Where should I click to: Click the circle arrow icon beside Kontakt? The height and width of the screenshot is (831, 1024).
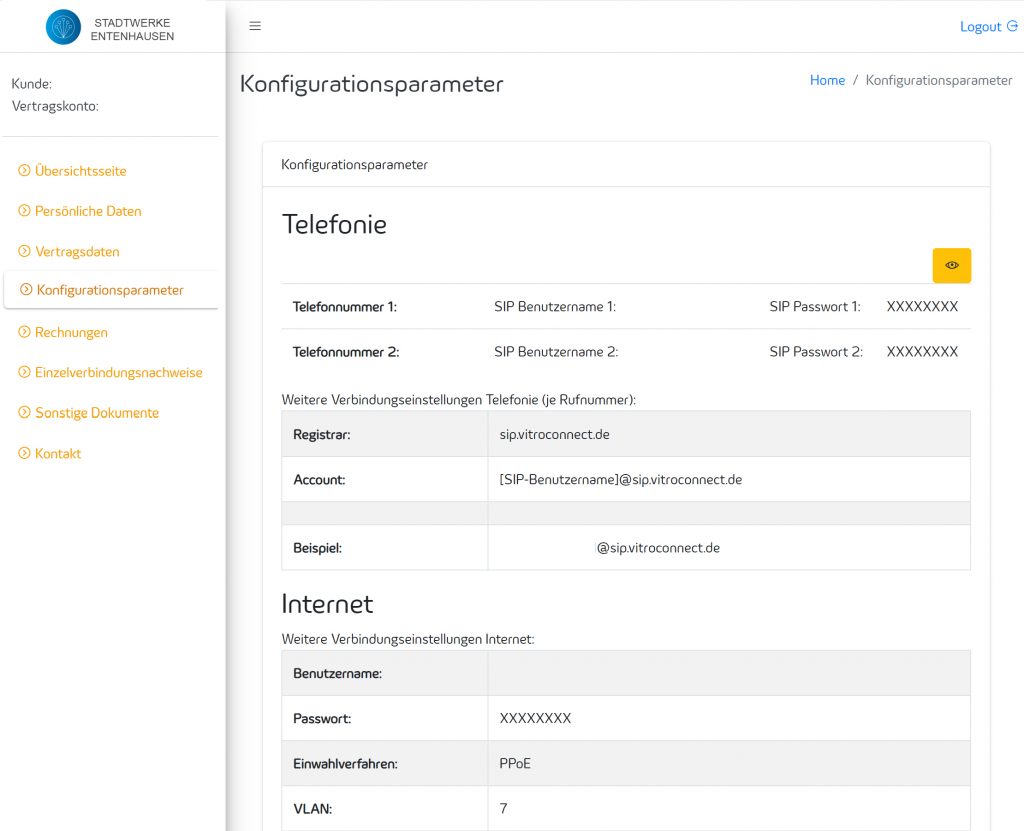(x=24, y=453)
